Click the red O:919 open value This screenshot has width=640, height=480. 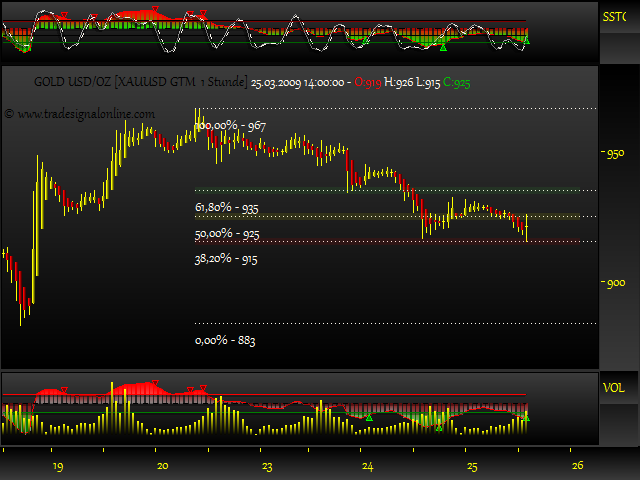point(370,83)
